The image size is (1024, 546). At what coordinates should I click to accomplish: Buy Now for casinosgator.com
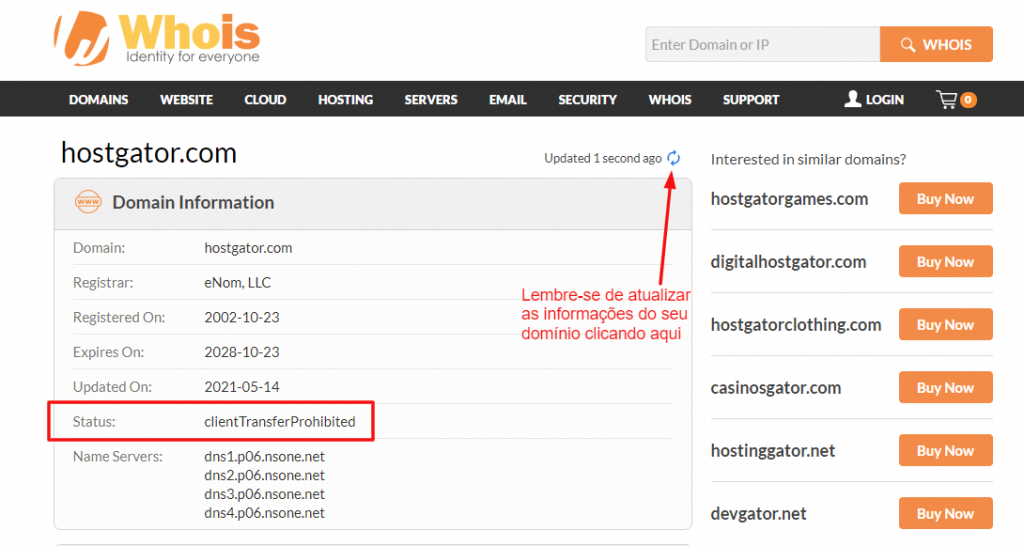[x=946, y=387]
